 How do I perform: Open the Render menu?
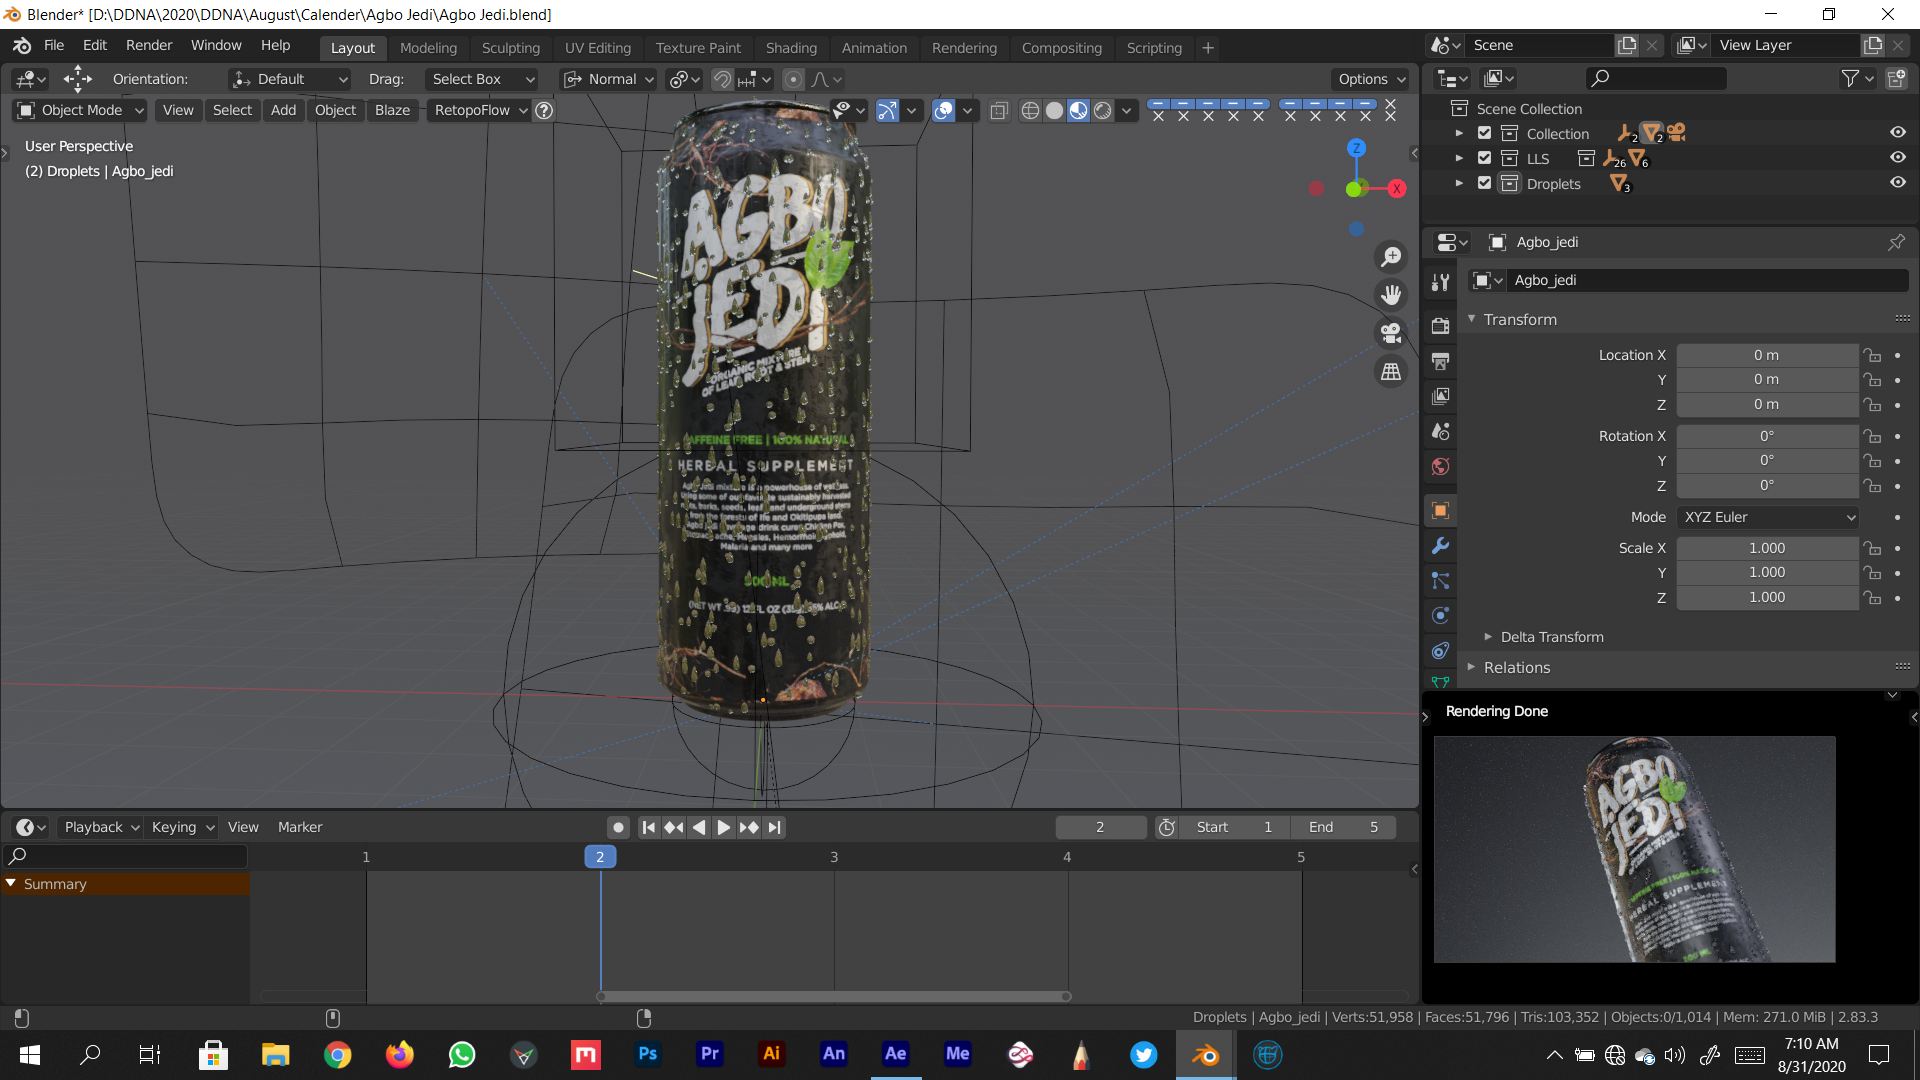pyautogui.click(x=148, y=45)
